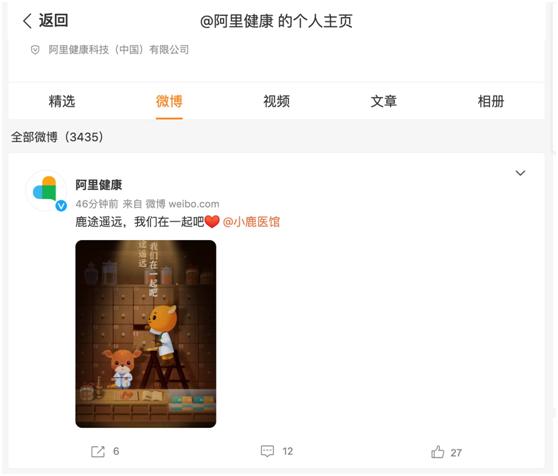Go to the 文章 tab
The image size is (558, 476).
coord(384,101)
